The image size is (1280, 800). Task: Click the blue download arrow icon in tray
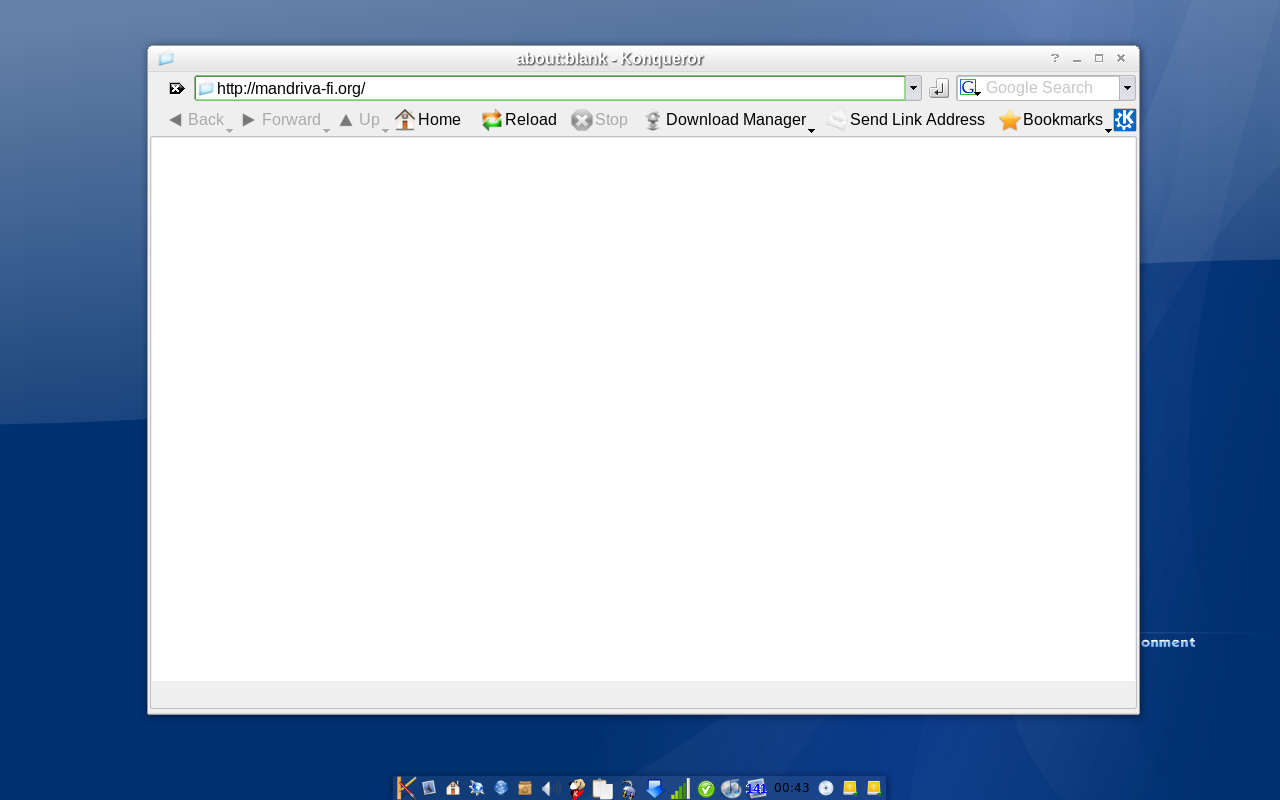point(654,789)
